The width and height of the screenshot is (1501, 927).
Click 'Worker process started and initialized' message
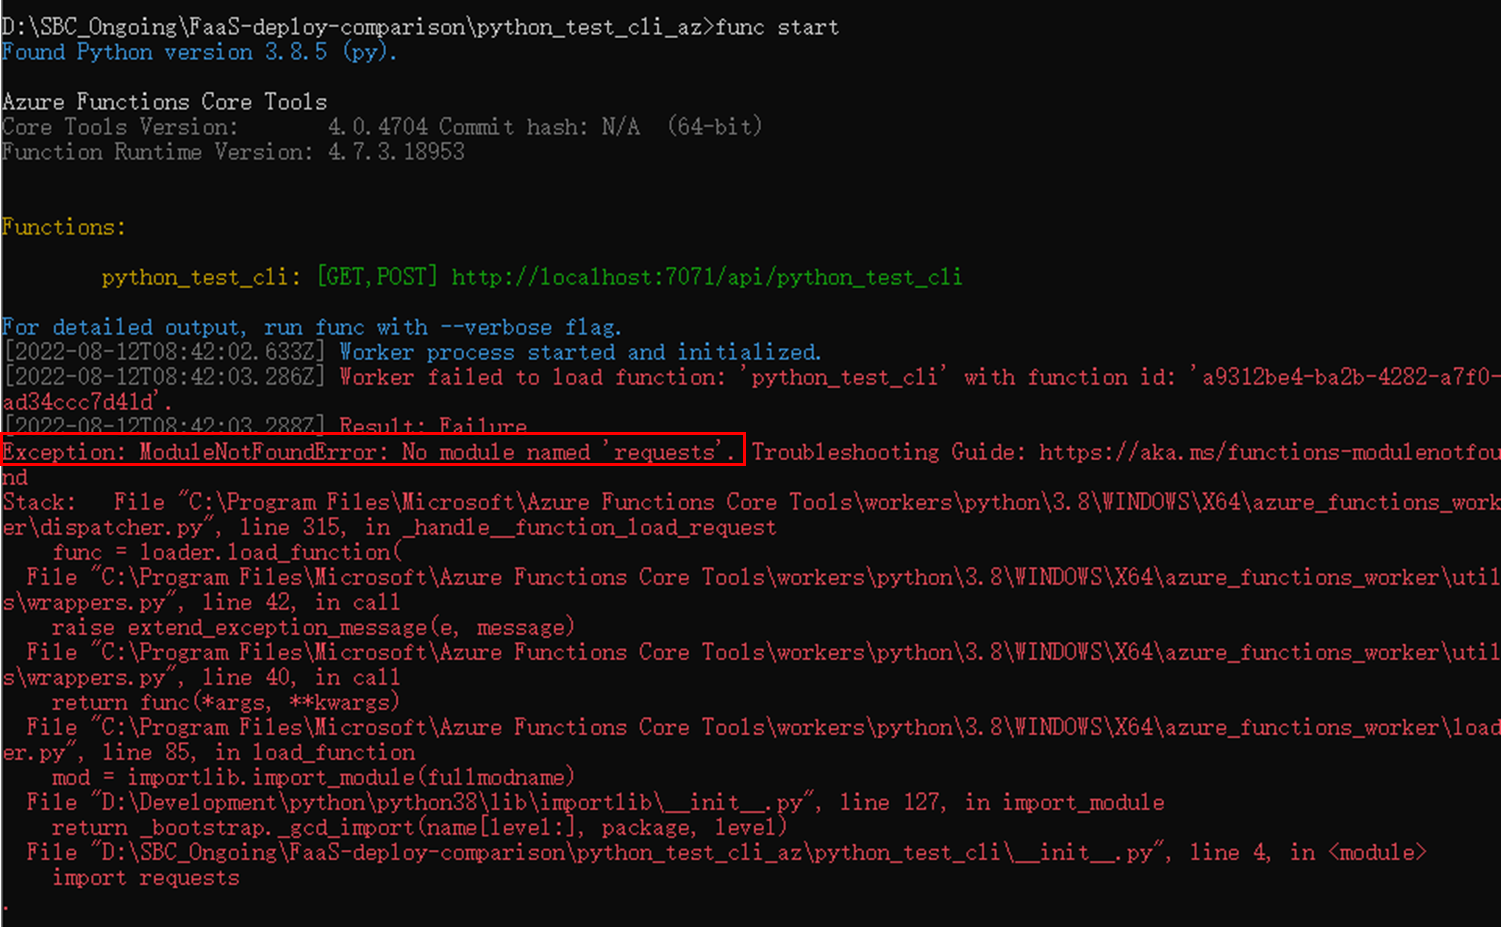[579, 352]
